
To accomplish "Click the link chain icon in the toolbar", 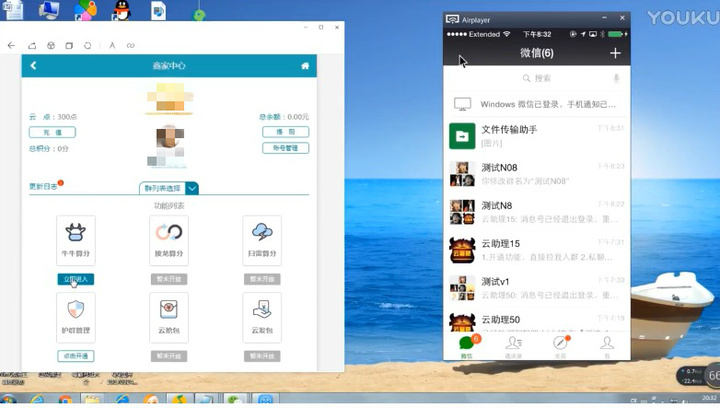I will [x=131, y=45].
